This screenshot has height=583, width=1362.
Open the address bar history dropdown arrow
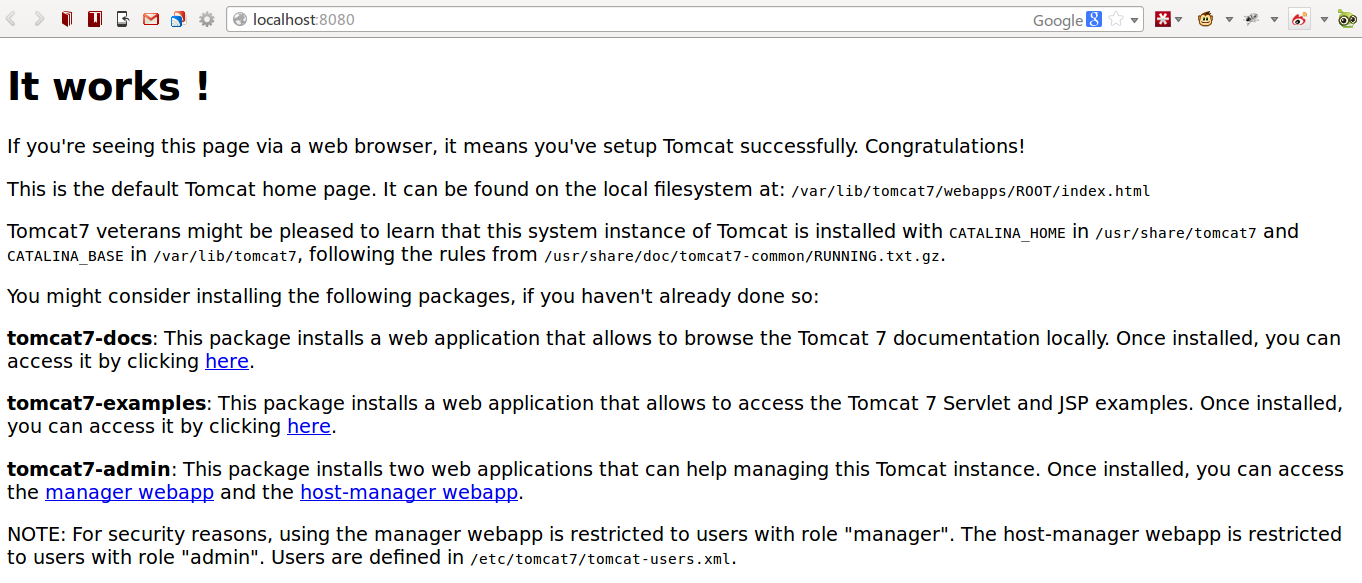pos(1135,20)
